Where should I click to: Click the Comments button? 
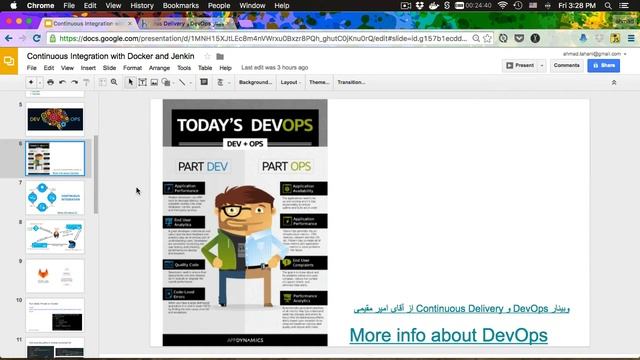pyautogui.click(x=566, y=65)
